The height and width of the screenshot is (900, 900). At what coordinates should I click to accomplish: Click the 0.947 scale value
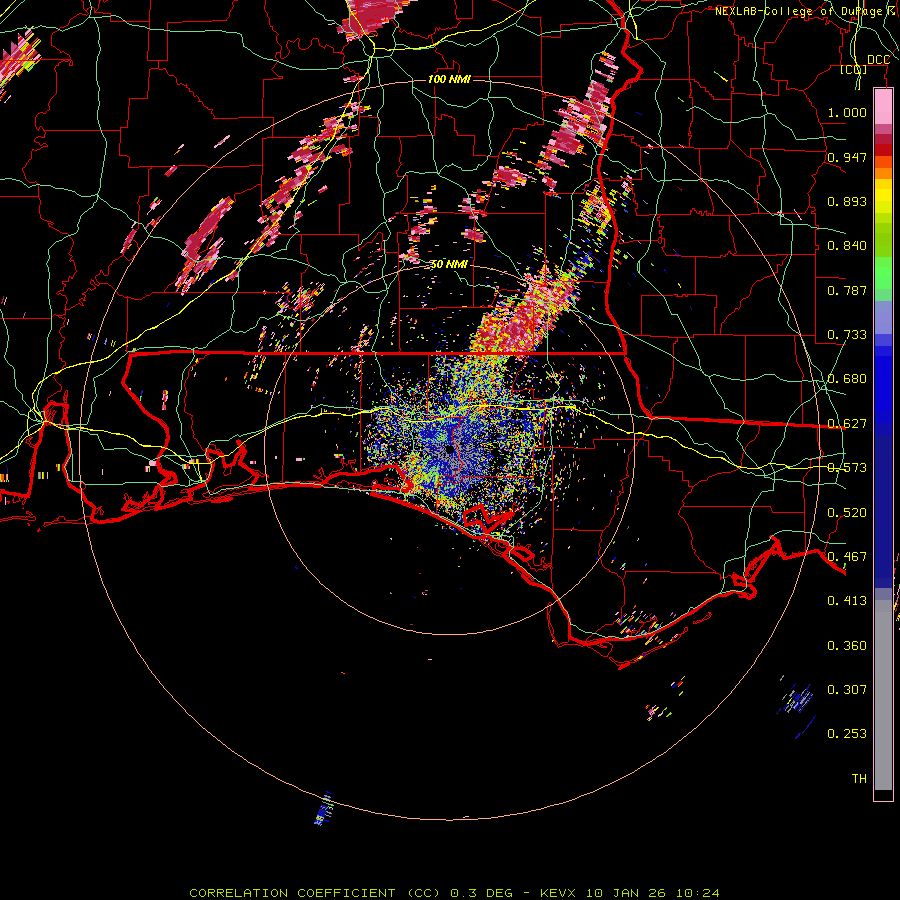847,157
